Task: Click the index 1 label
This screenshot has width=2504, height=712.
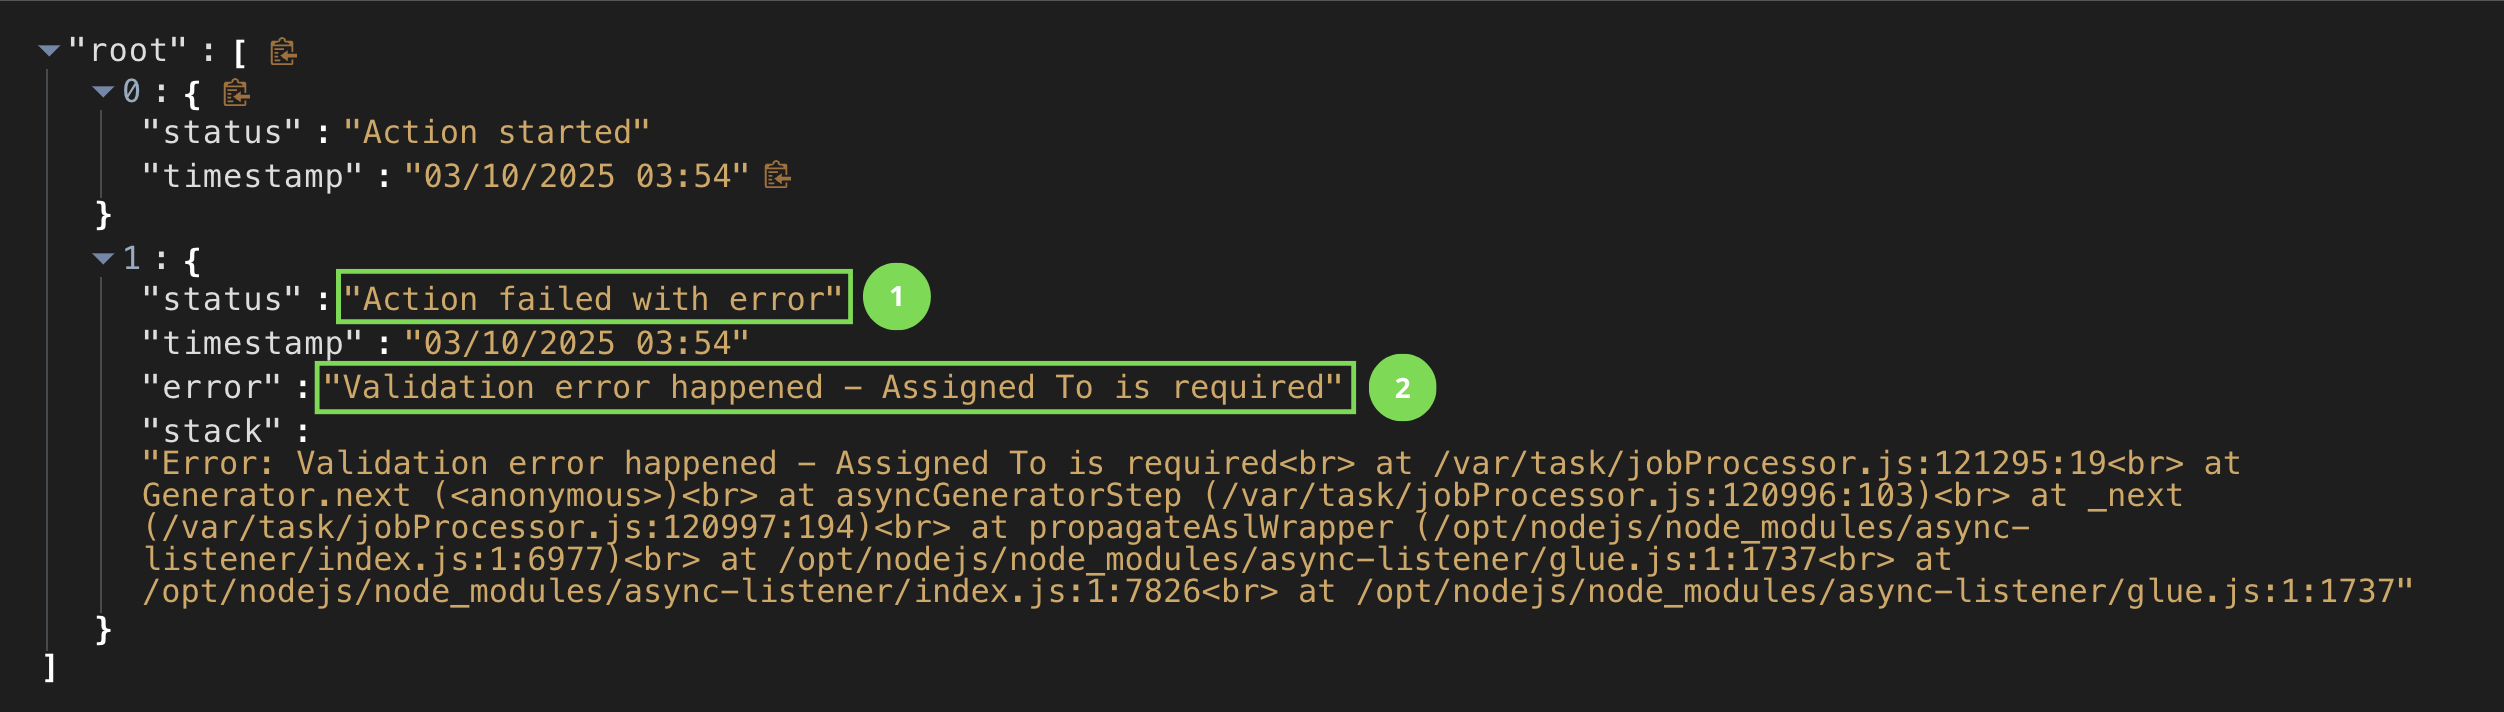Action: 132,259
